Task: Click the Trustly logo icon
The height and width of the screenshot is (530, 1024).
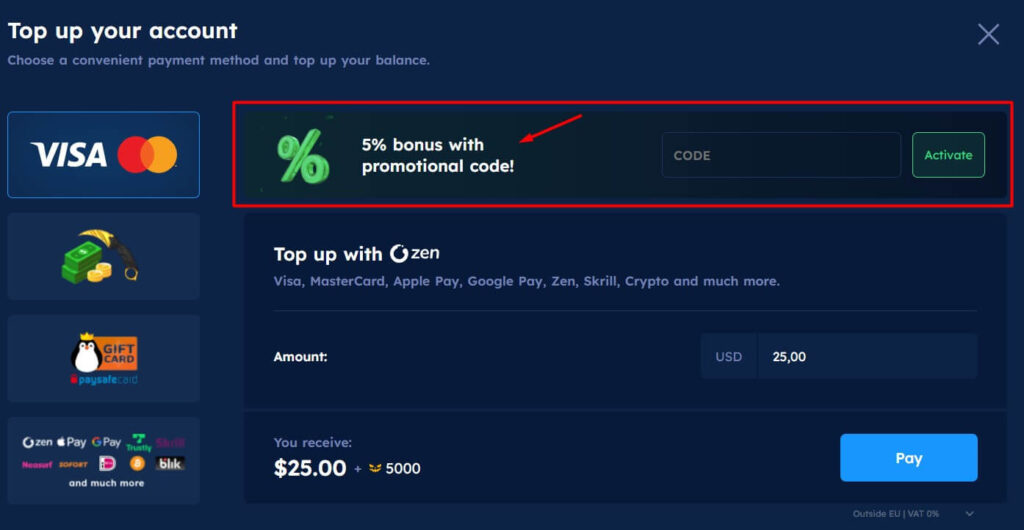Action: pos(138,442)
